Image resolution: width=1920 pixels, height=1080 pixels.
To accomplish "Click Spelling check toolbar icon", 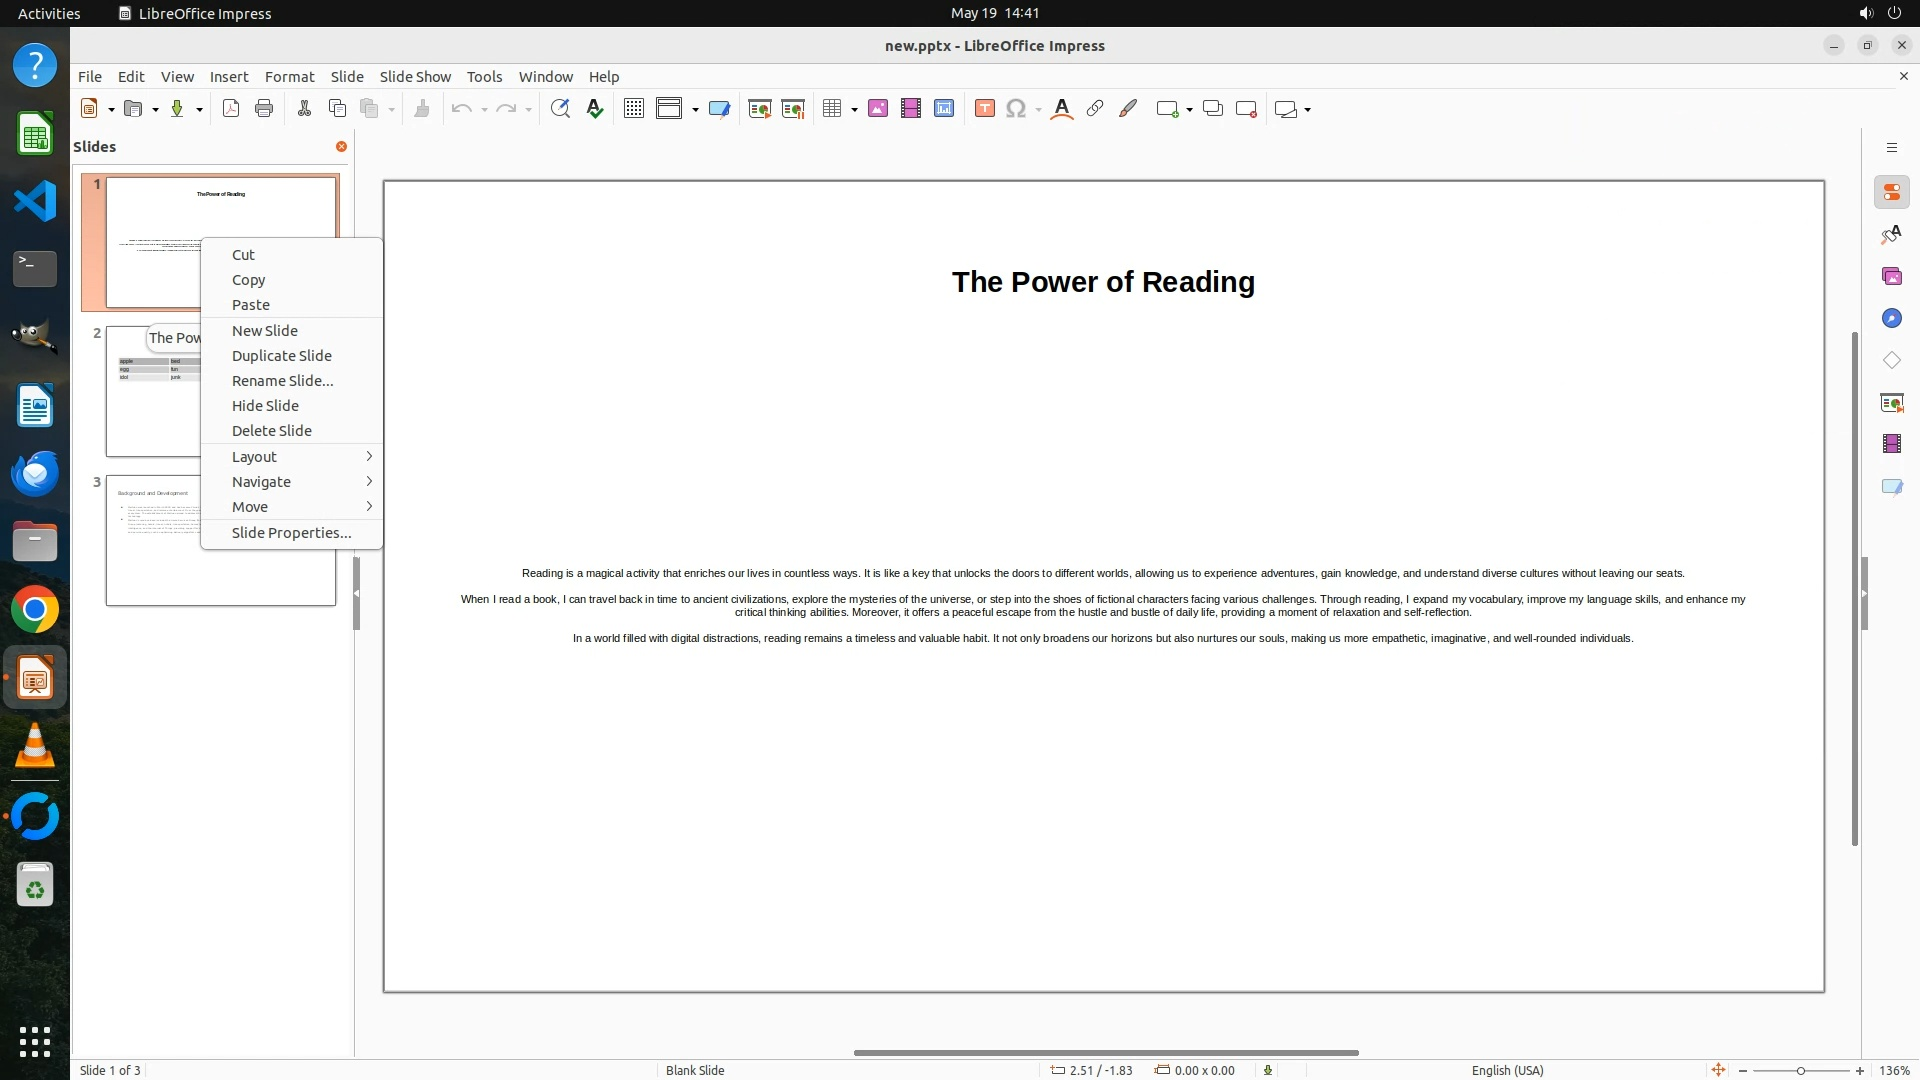I will pos(595,109).
